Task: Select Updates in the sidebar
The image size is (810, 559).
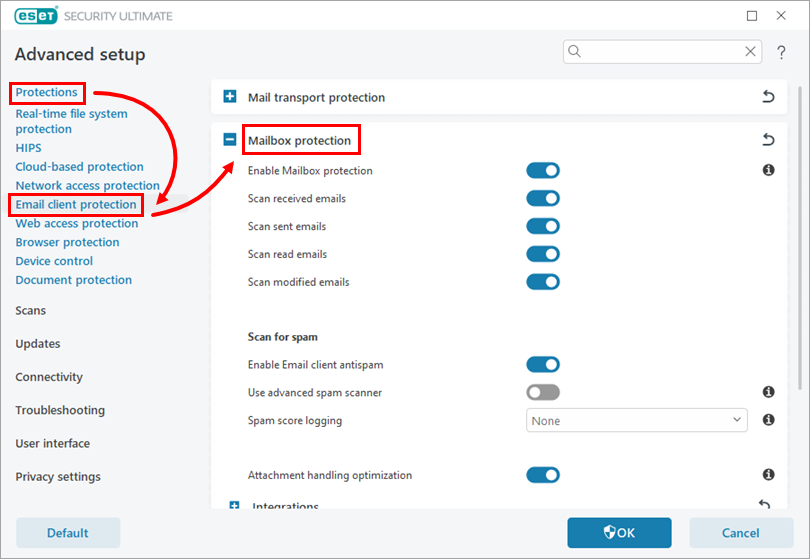Action: coord(38,344)
